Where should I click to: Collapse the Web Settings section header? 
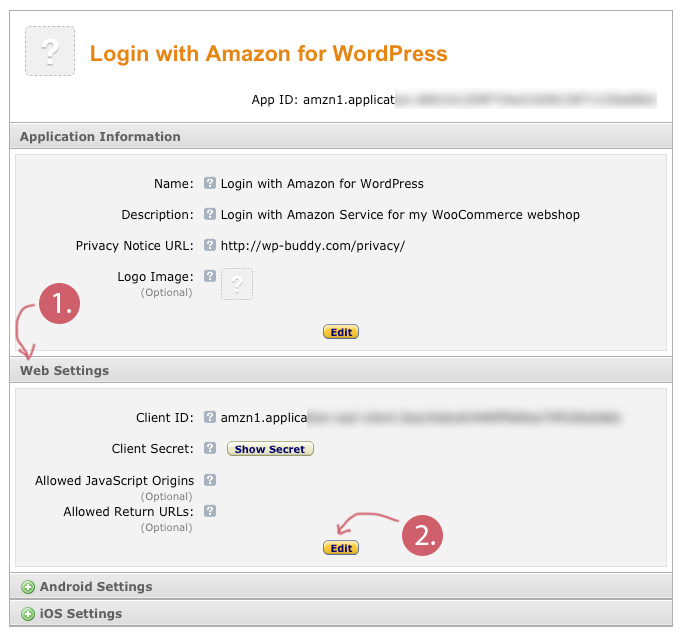(65, 371)
